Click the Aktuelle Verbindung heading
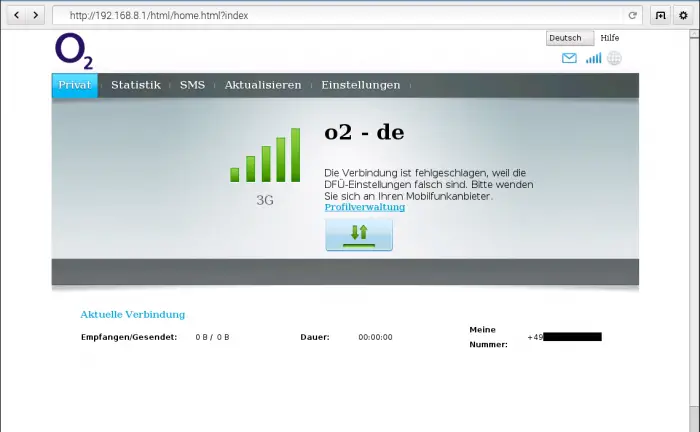This screenshot has width=700, height=432. (133, 315)
